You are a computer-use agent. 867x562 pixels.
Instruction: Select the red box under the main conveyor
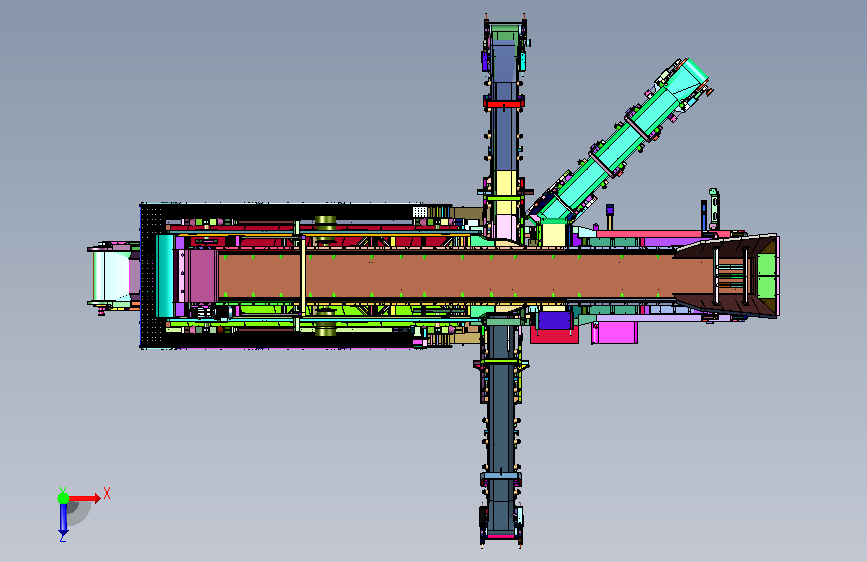pyautogui.click(x=554, y=335)
